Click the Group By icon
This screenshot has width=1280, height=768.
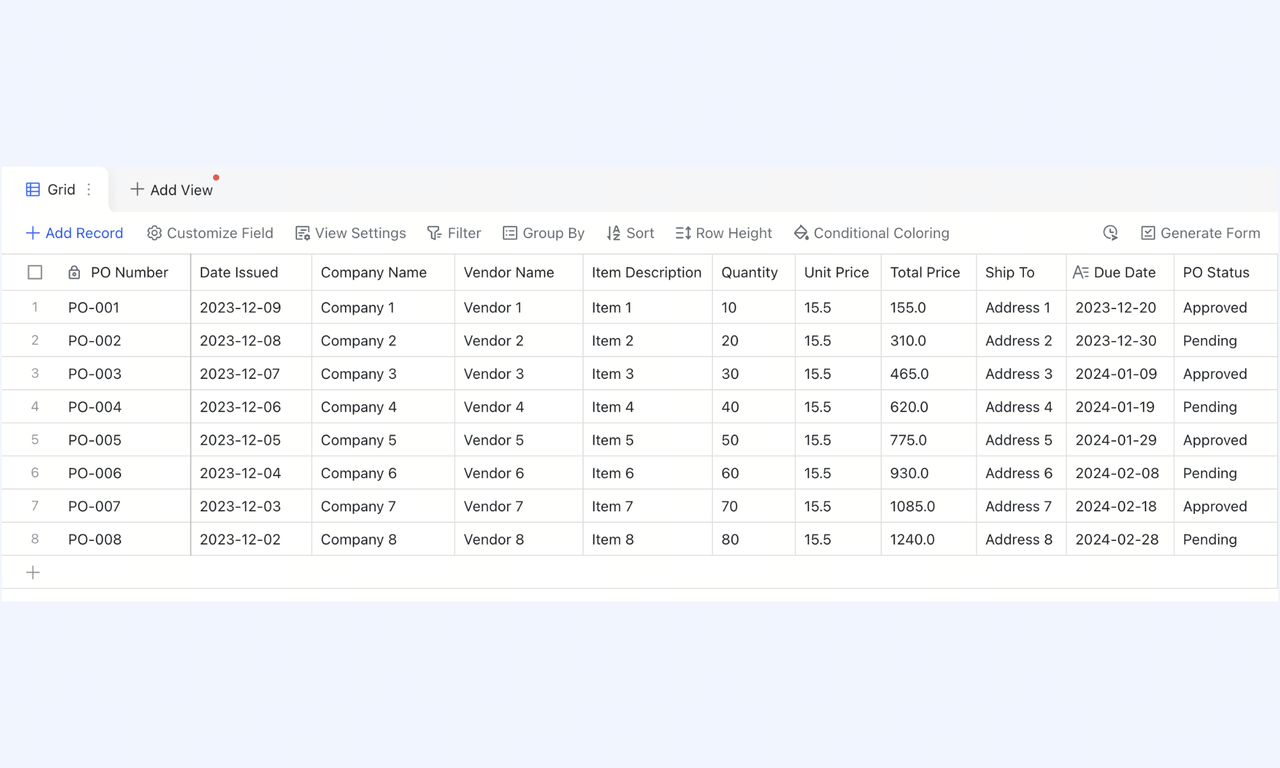point(510,233)
